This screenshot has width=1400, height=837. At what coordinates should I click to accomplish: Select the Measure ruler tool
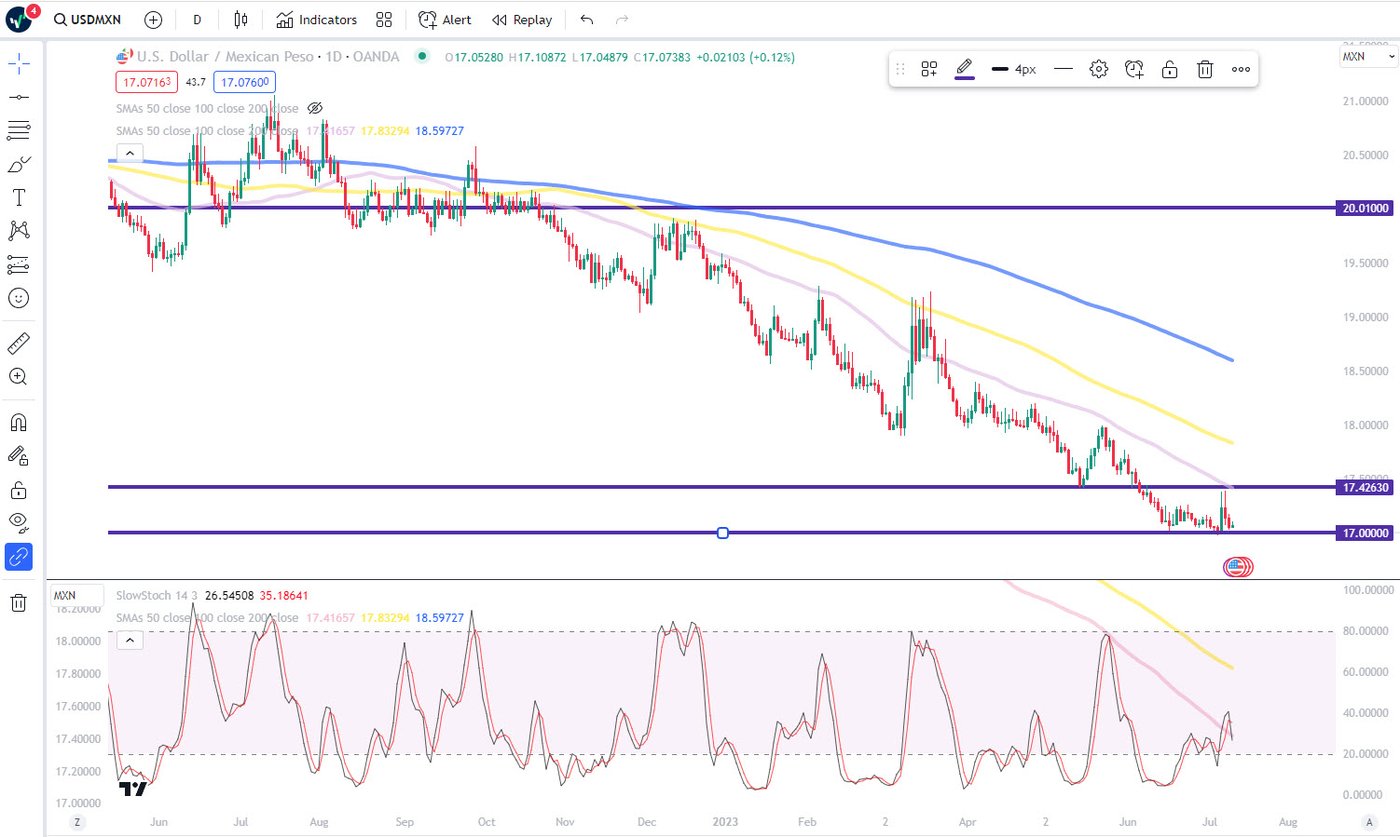point(18,344)
